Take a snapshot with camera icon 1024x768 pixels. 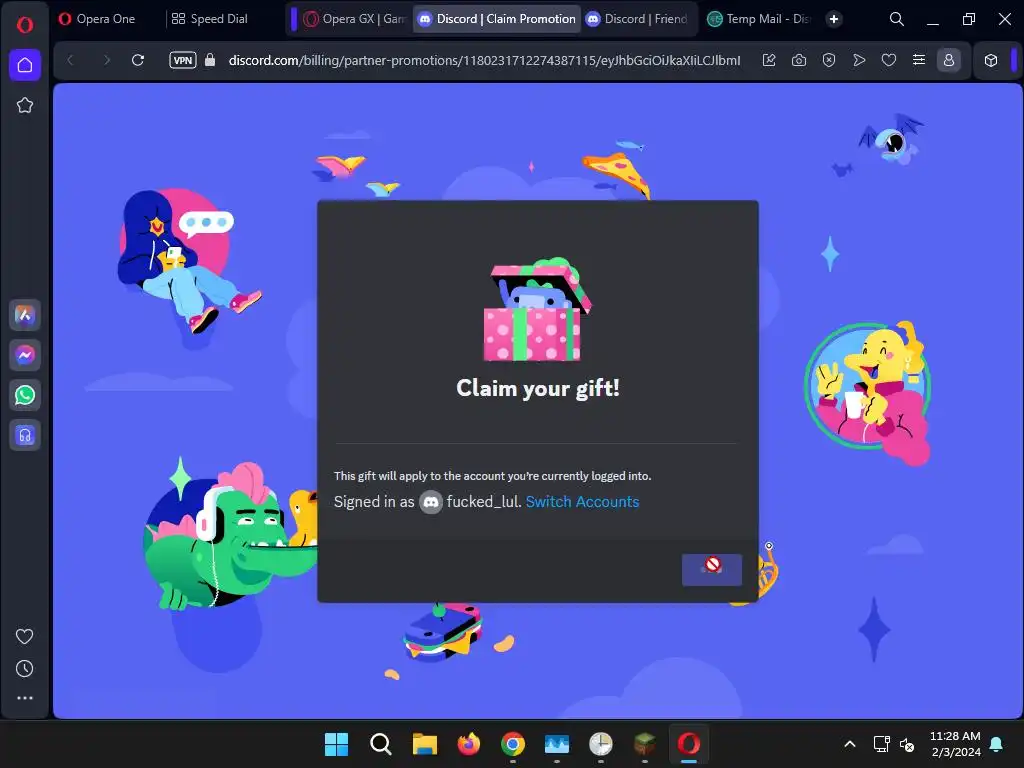pos(799,60)
